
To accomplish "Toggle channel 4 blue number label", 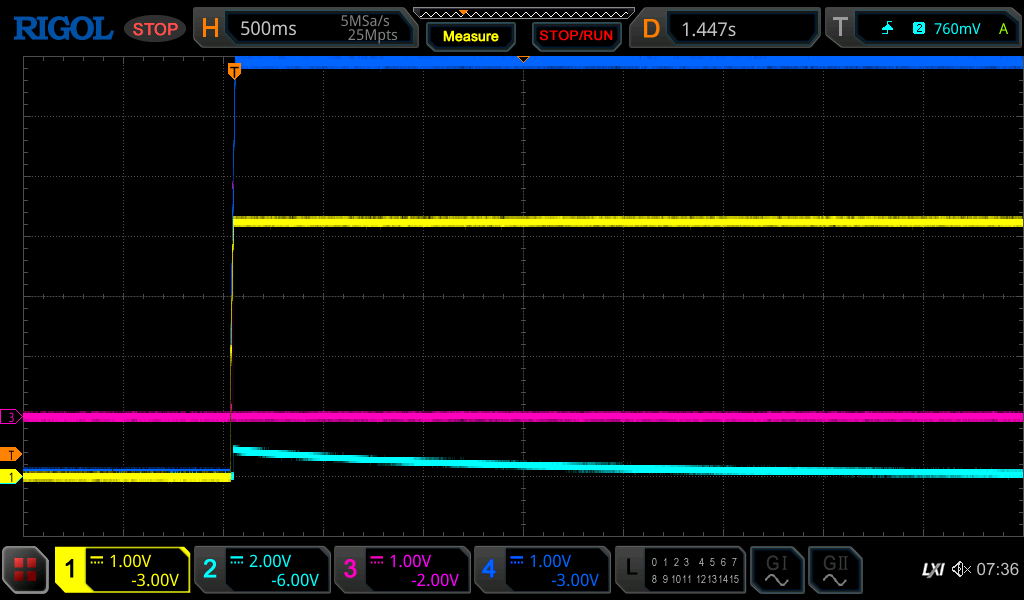I will pos(489,569).
